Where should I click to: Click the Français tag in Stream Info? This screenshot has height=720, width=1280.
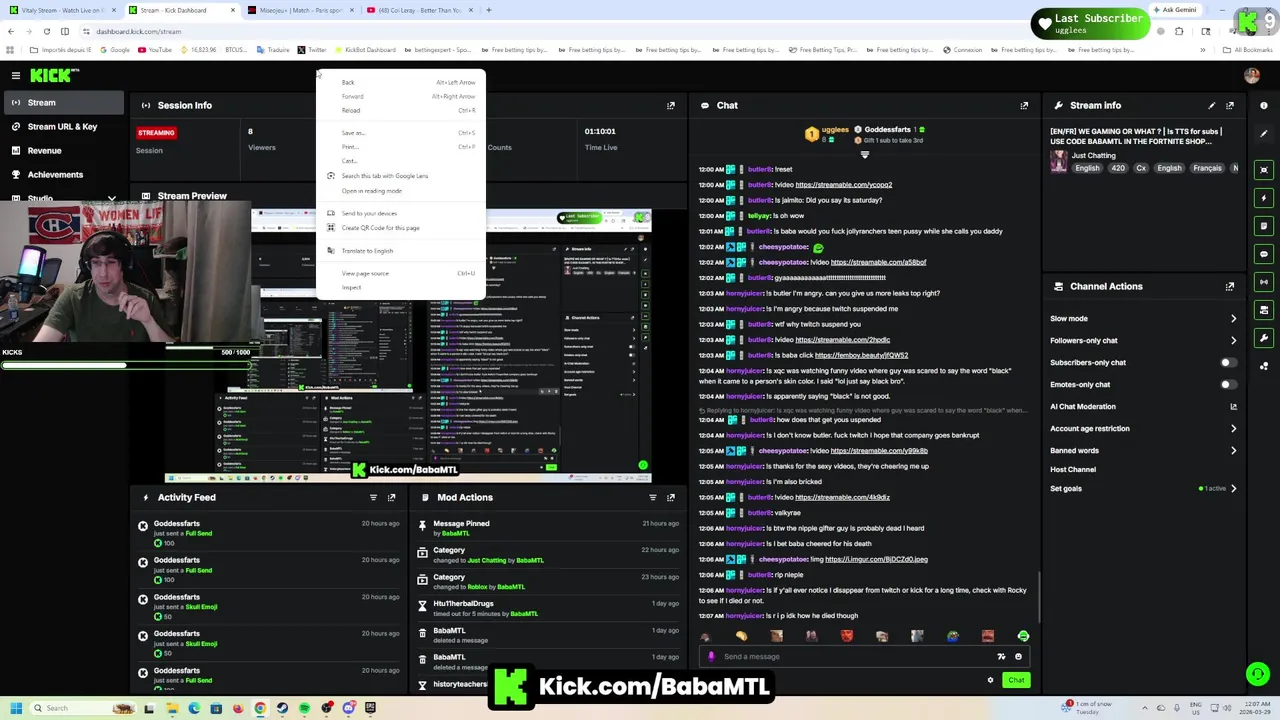[1207, 169]
